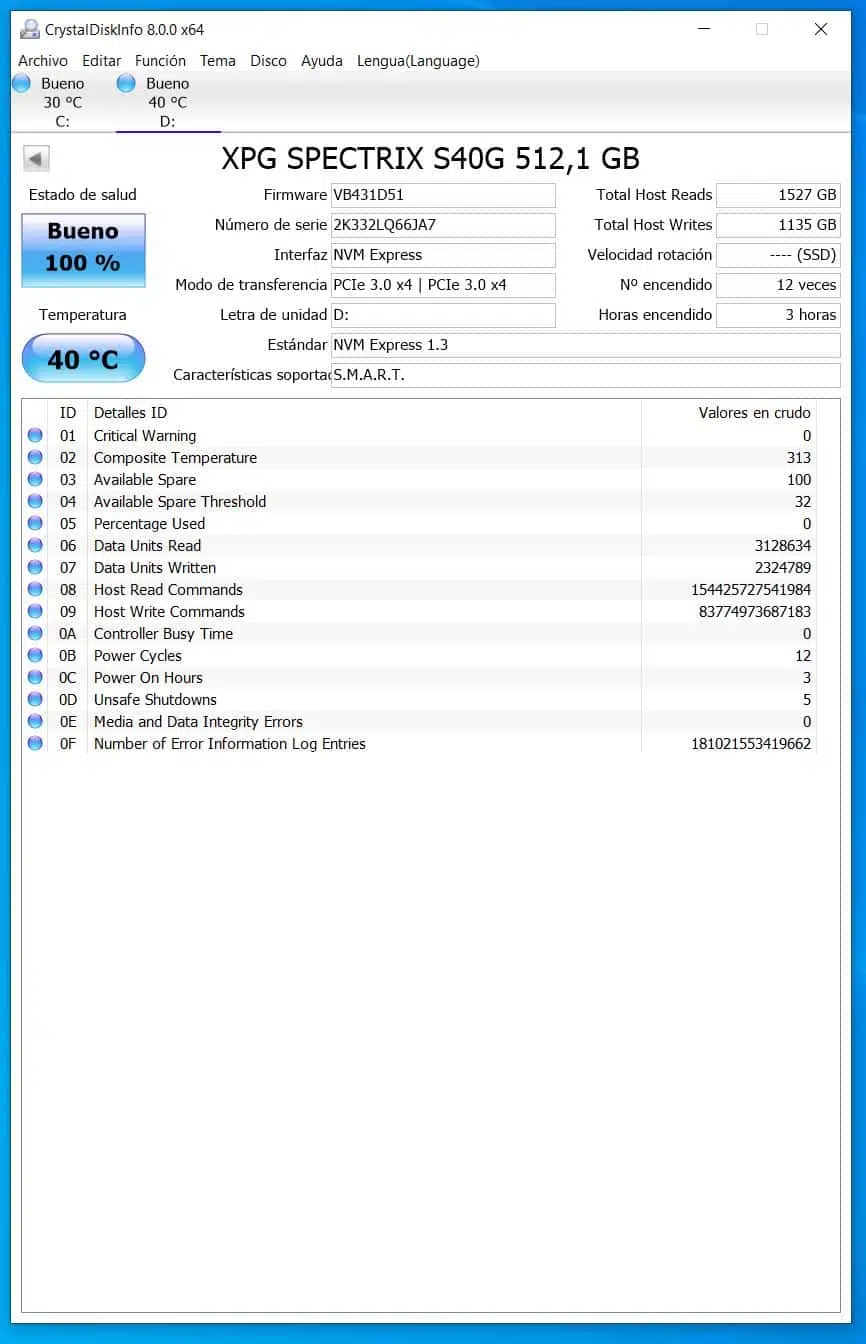This screenshot has width=866, height=1344.
Task: Click the Bueno 100 % health status button
Action: (x=83, y=250)
